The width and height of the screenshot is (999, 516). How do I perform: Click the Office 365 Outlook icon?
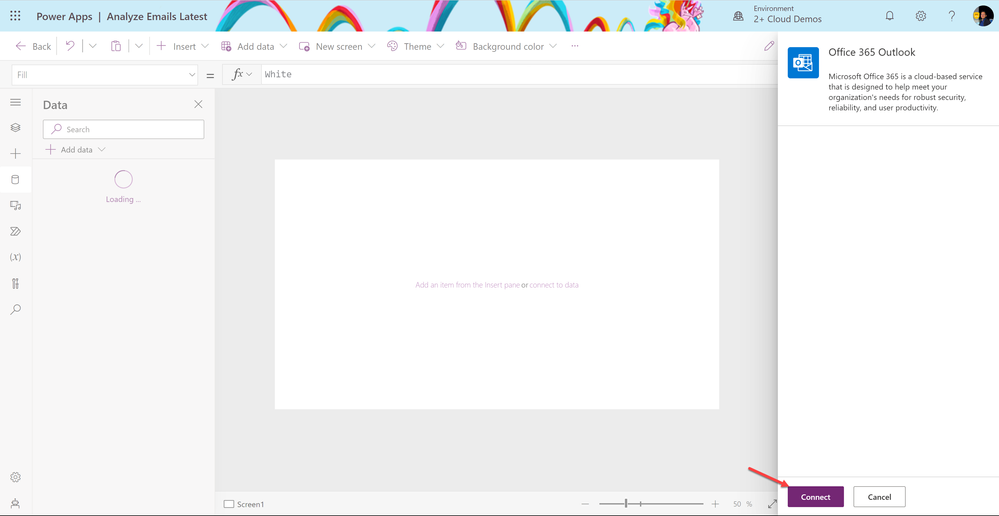point(803,62)
